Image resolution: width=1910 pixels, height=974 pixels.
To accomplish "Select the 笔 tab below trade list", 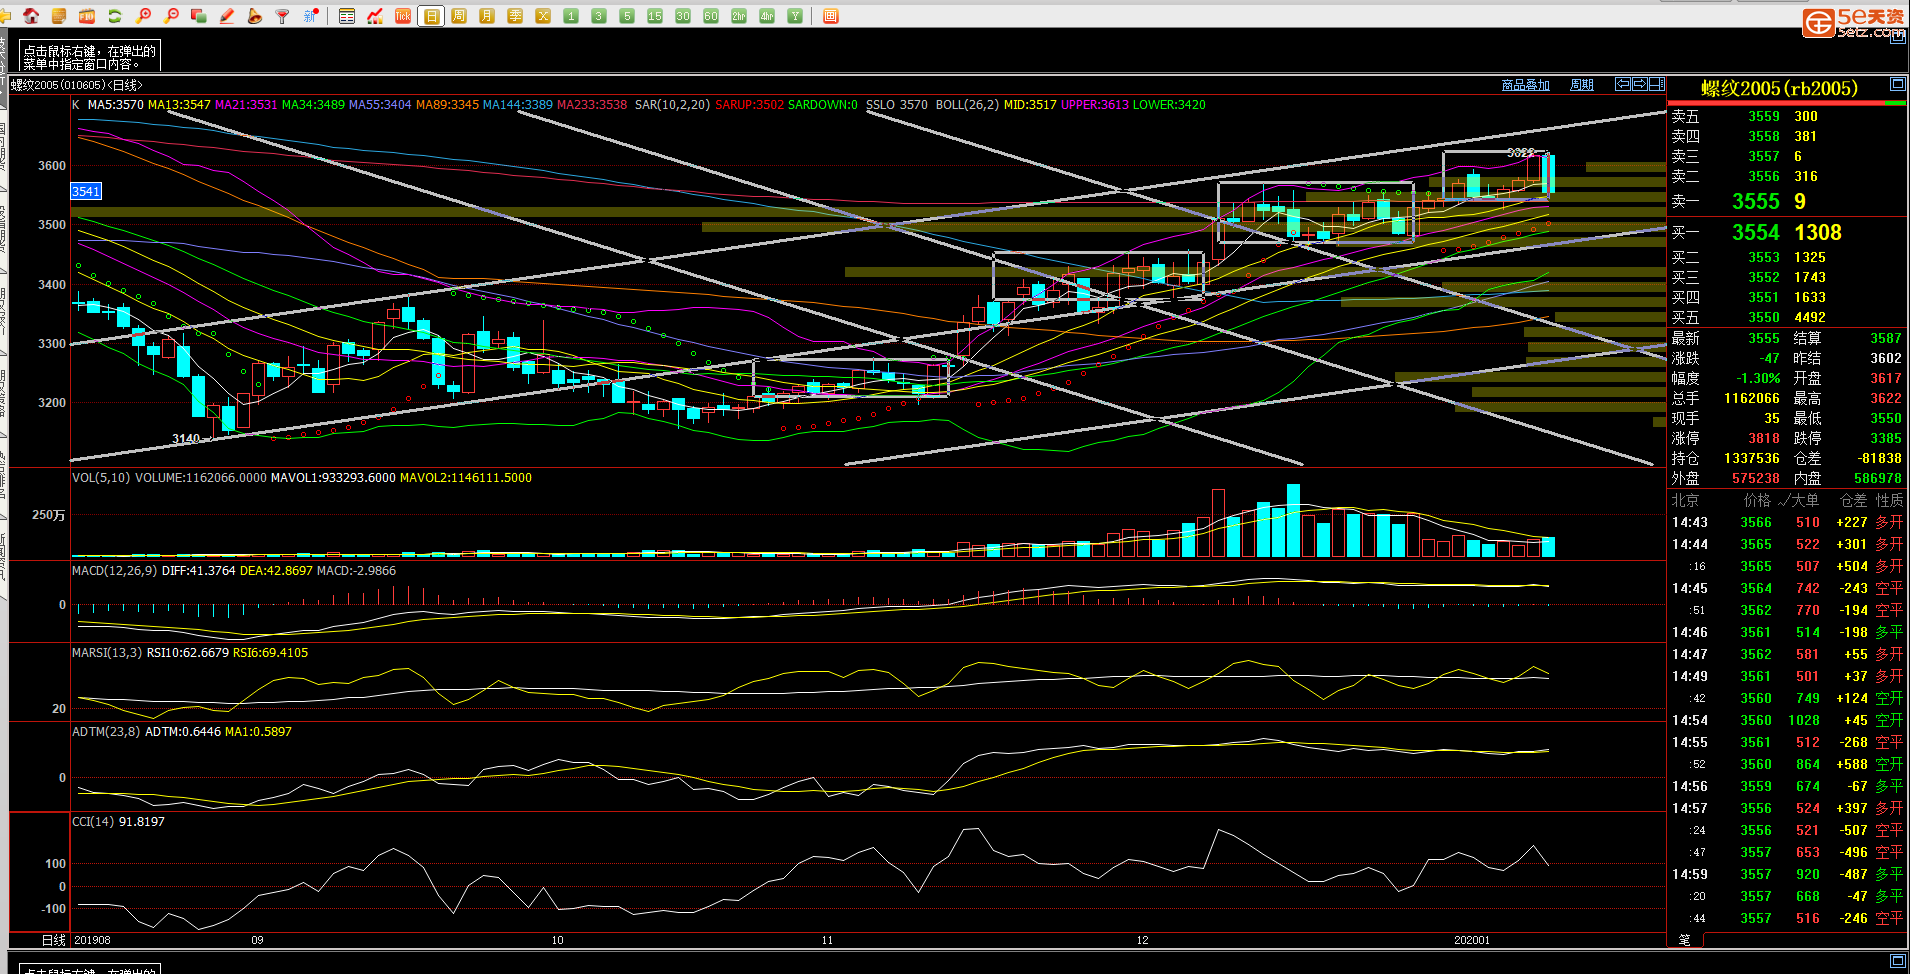I will click(1684, 940).
